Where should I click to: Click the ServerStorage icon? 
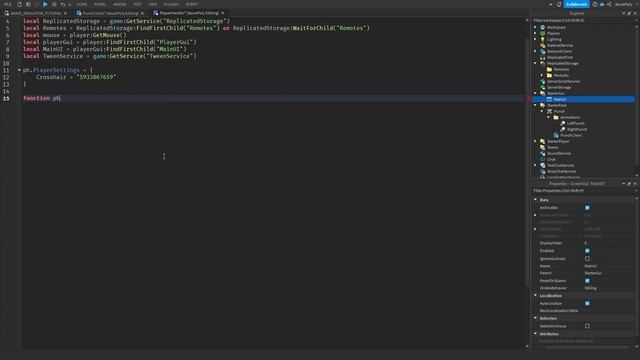coord(542,87)
